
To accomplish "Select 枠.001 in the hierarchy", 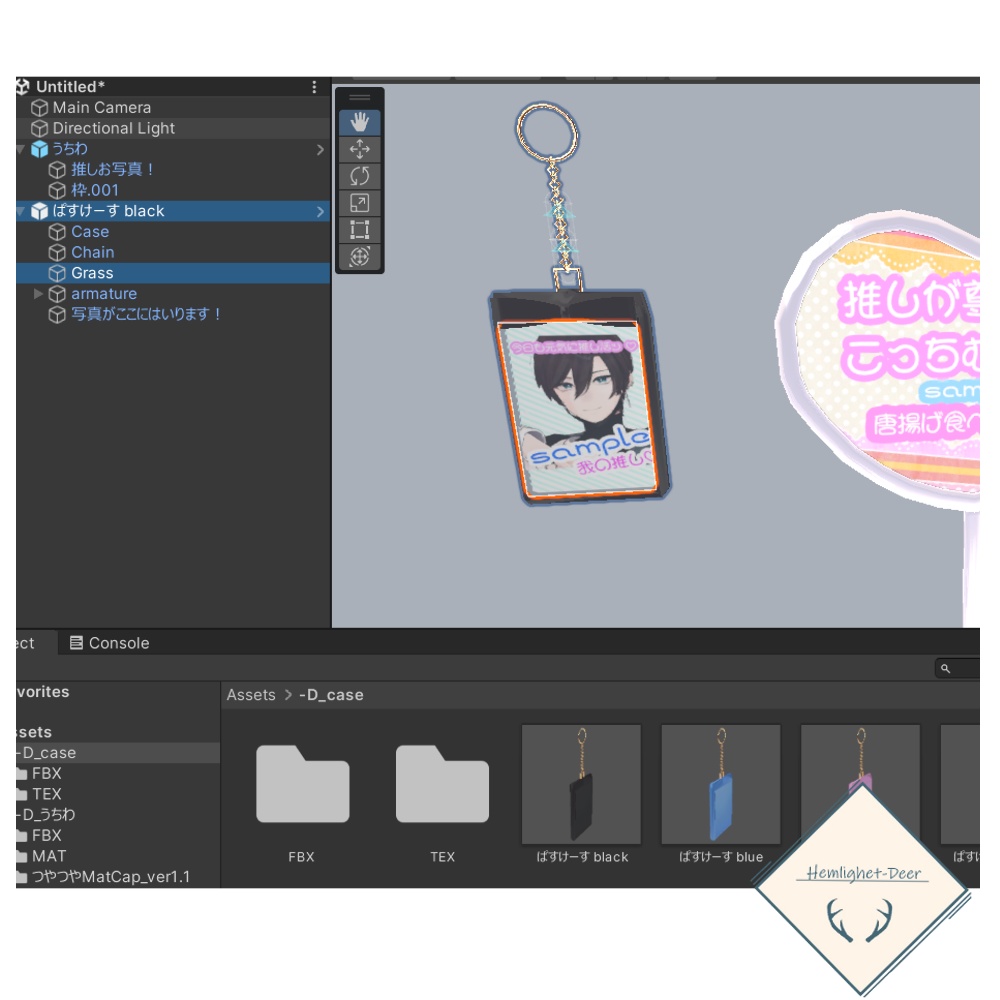I will click(172, 190).
